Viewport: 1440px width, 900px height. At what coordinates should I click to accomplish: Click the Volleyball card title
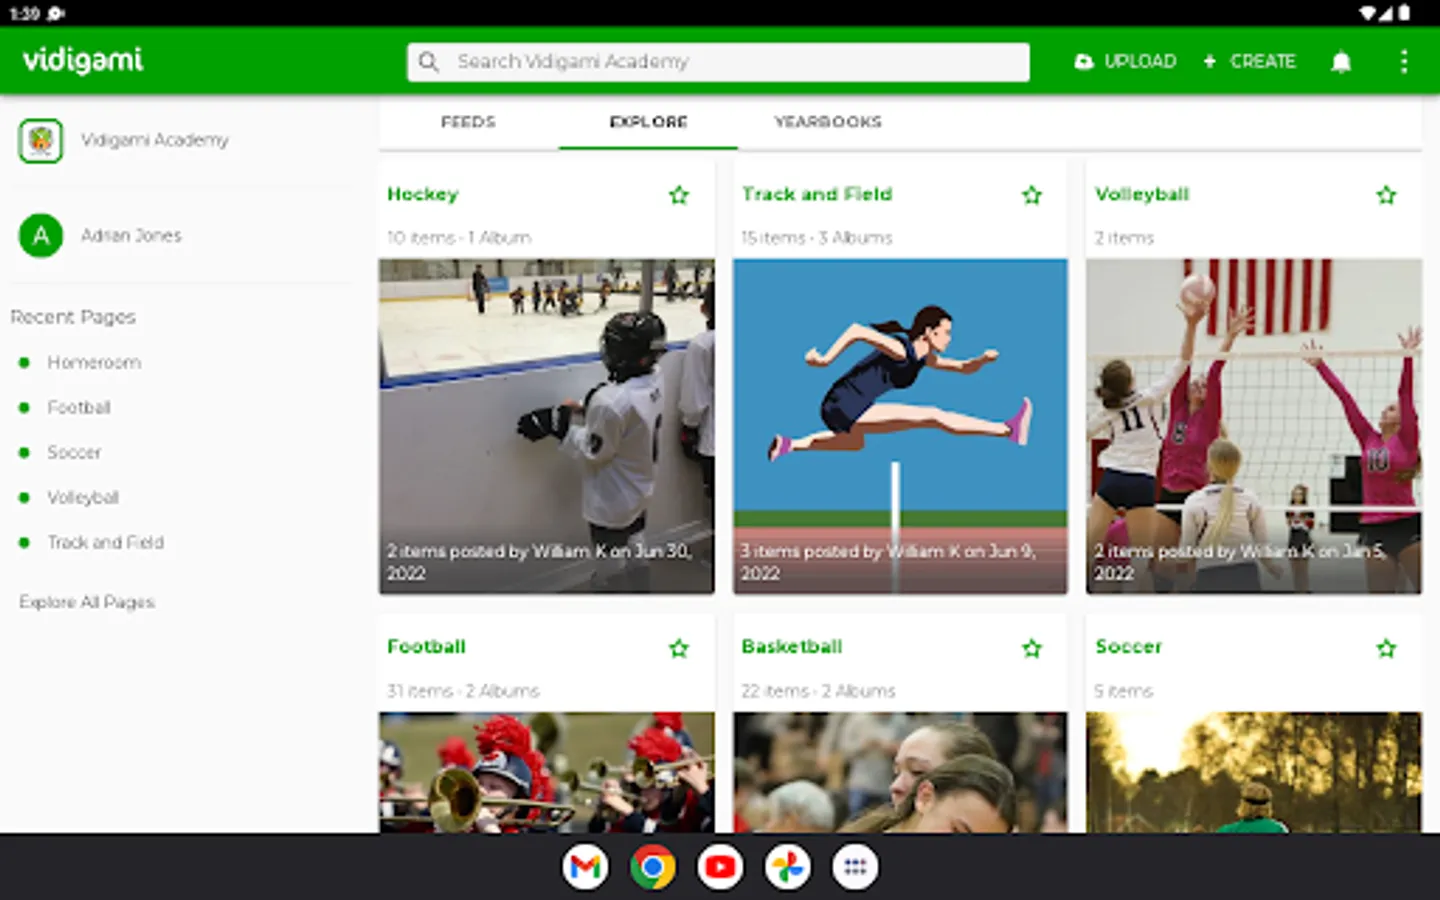[x=1142, y=194]
